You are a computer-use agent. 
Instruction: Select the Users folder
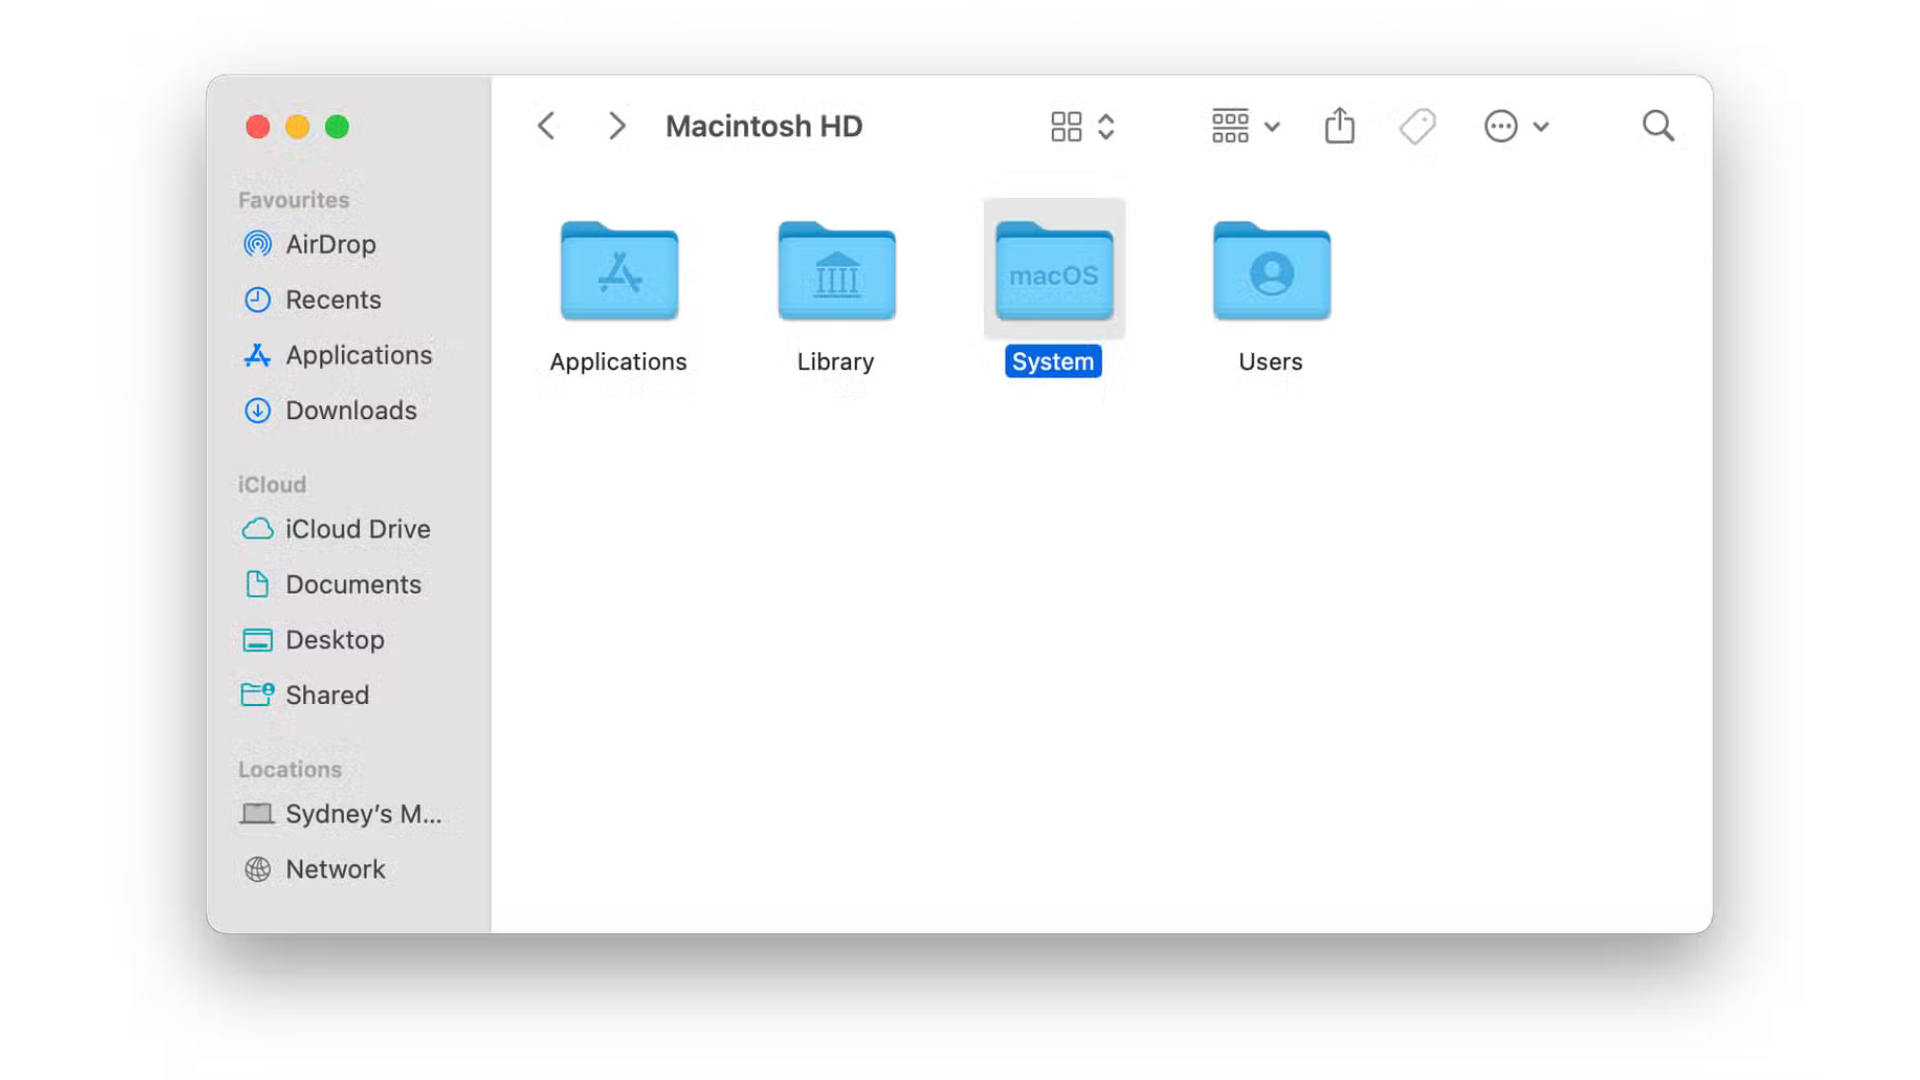1271,270
